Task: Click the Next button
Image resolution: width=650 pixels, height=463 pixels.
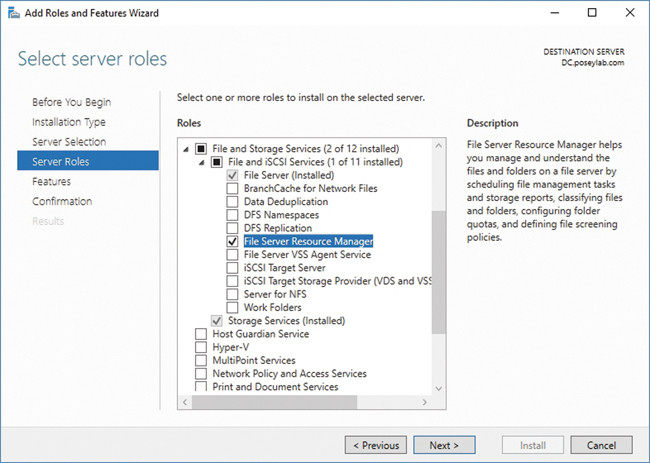Action: [x=444, y=445]
